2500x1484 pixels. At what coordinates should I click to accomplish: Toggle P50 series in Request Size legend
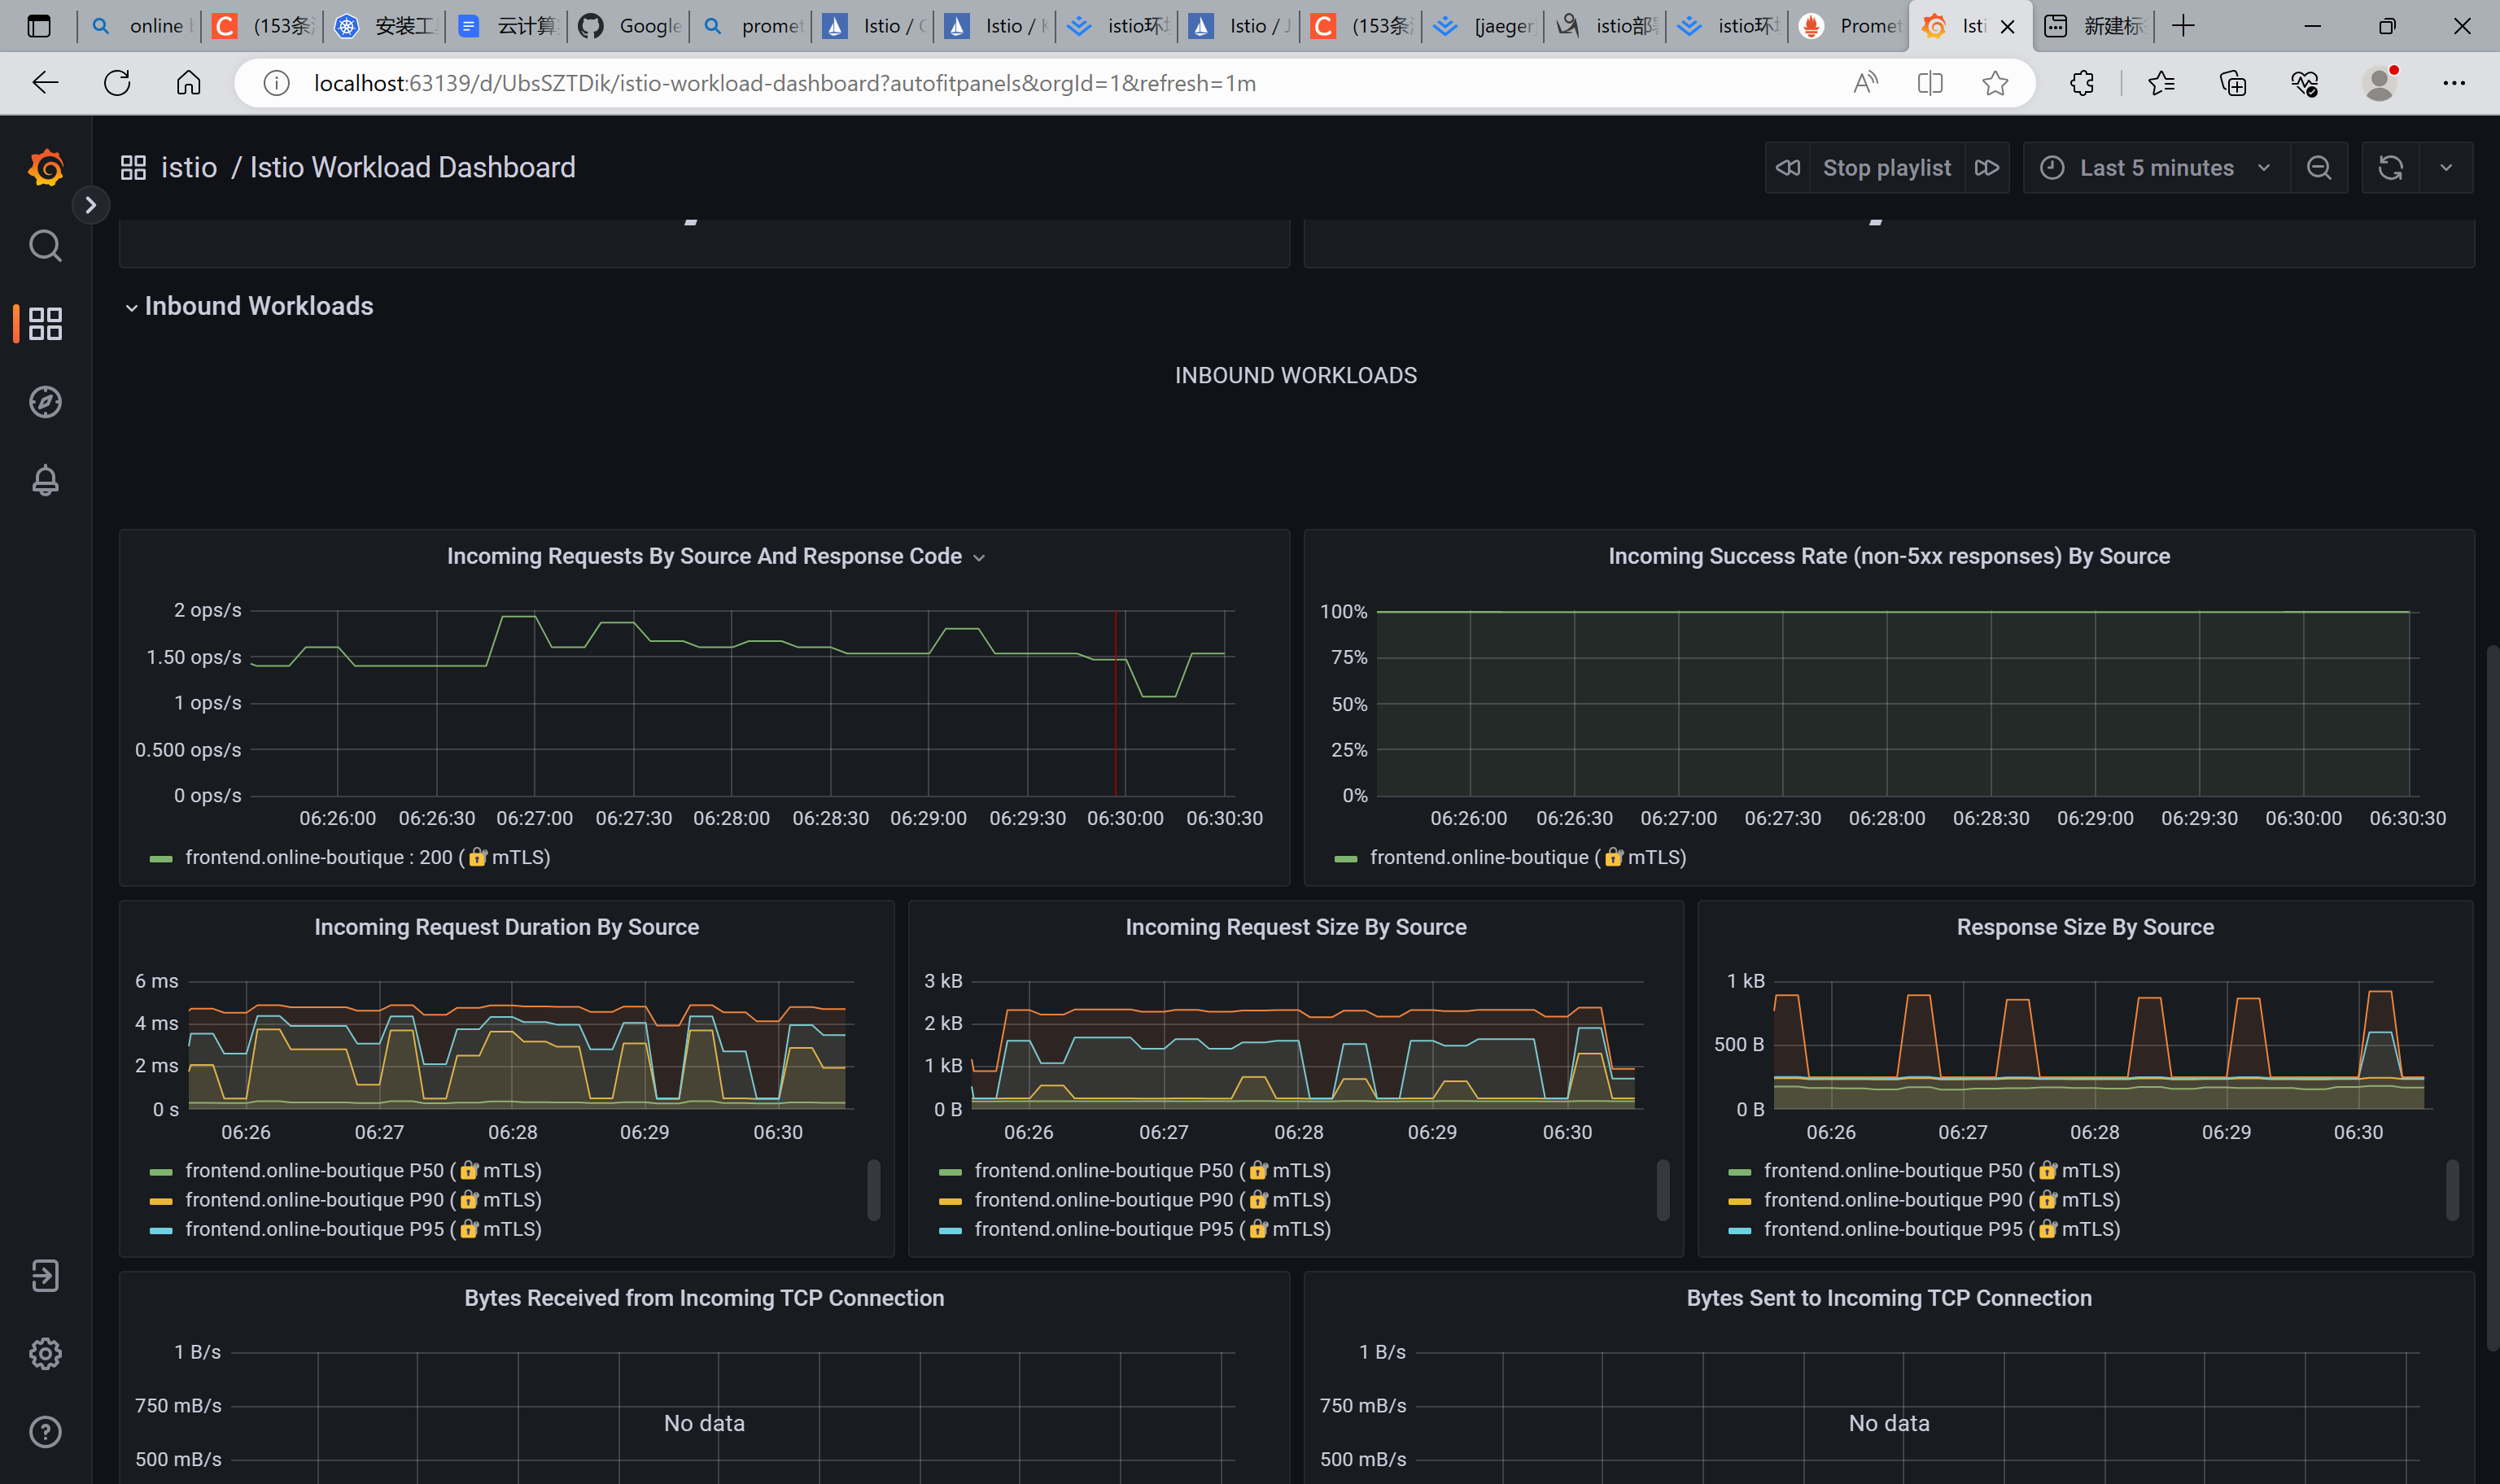[x=1152, y=1170]
